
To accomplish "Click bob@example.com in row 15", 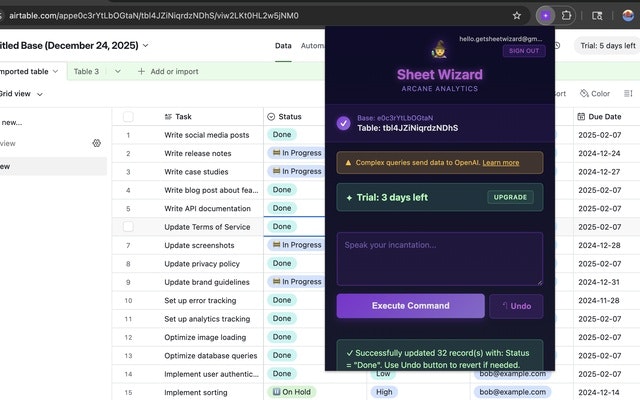I will click(x=512, y=392).
